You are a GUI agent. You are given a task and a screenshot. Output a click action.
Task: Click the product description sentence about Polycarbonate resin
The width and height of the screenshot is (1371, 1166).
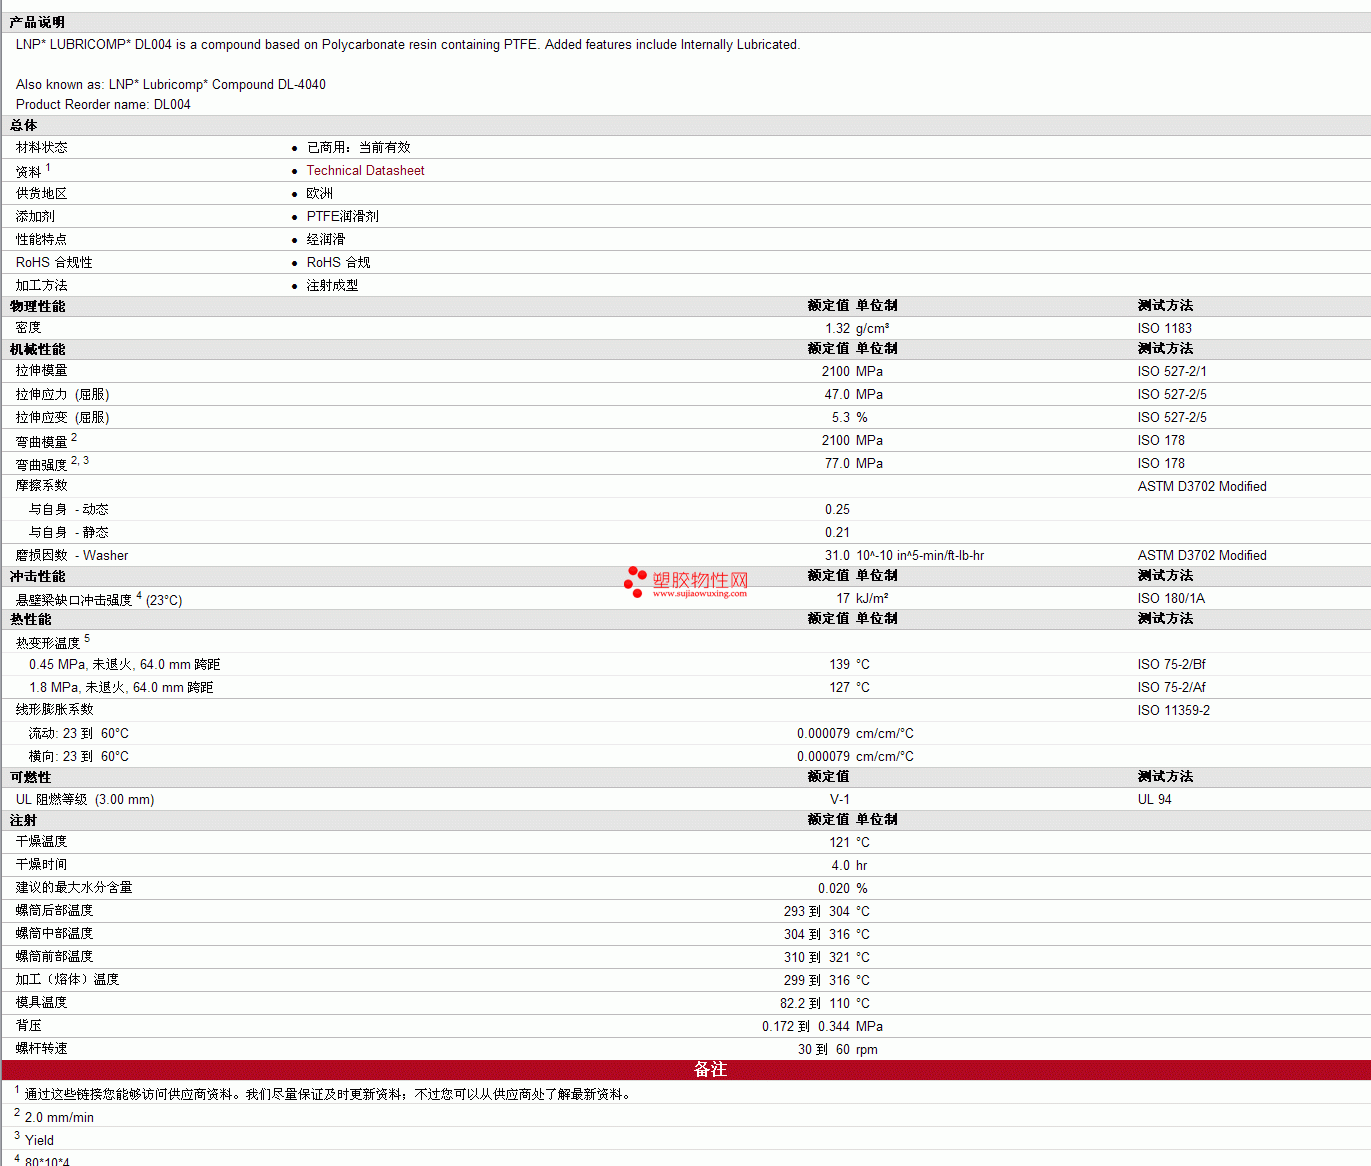point(408,45)
